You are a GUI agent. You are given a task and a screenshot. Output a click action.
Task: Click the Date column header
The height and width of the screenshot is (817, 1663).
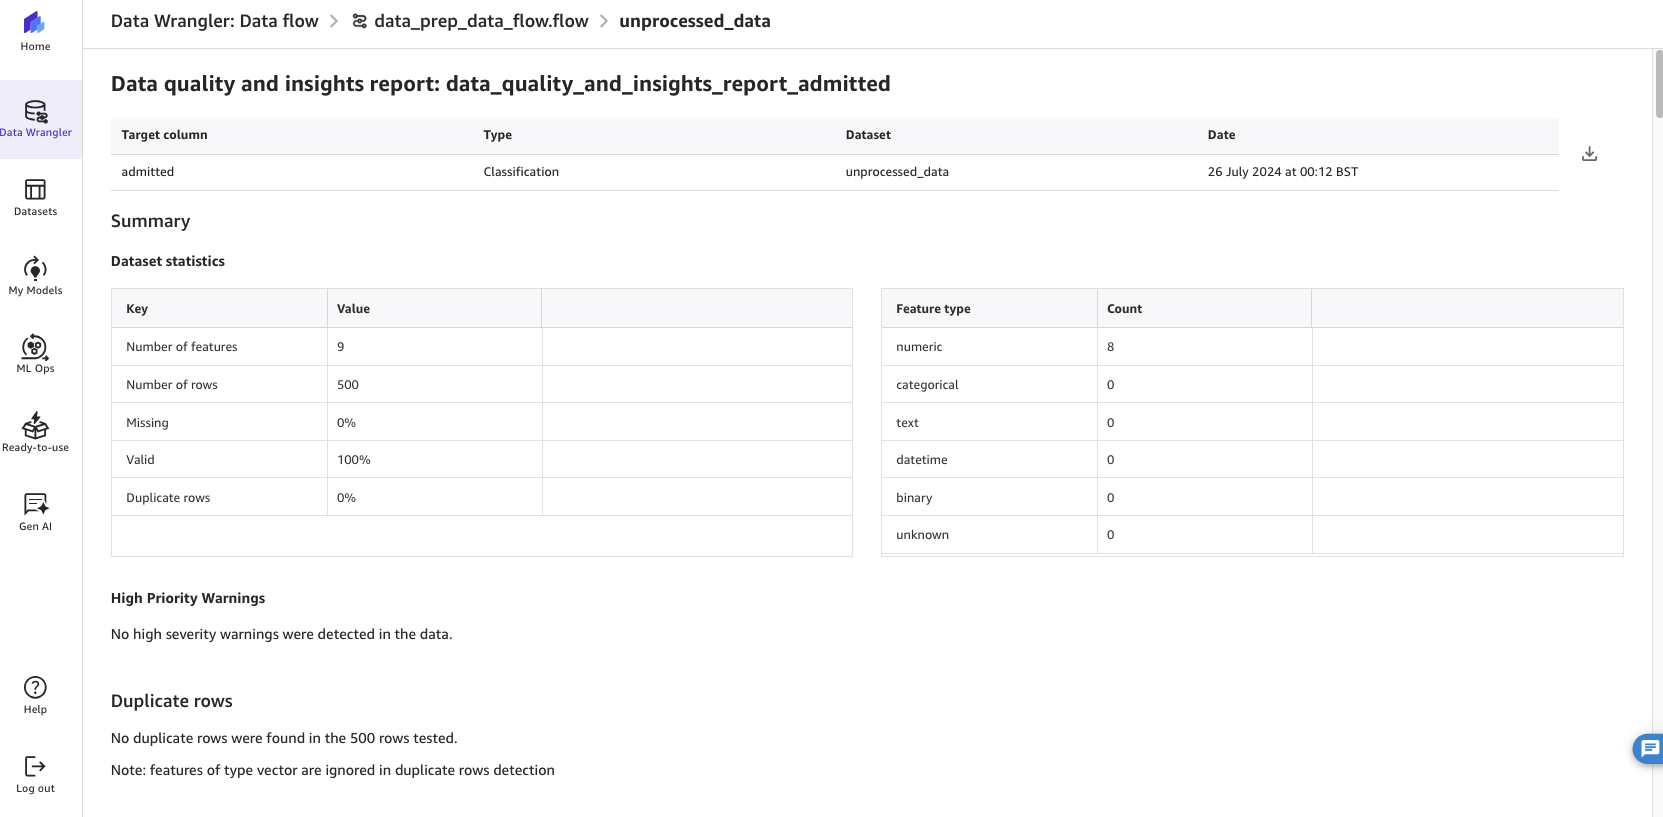click(1221, 135)
